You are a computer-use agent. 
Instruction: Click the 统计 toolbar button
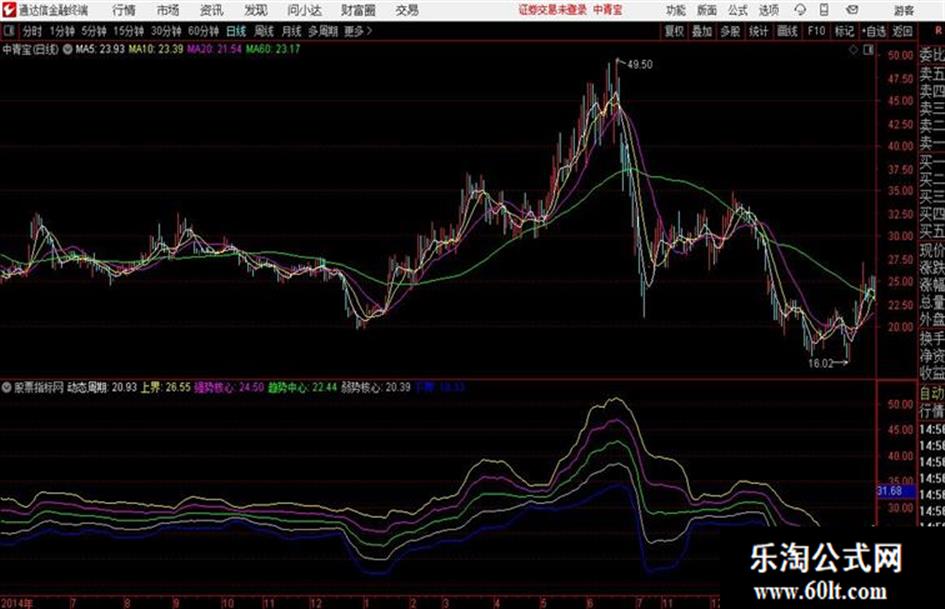[759, 31]
